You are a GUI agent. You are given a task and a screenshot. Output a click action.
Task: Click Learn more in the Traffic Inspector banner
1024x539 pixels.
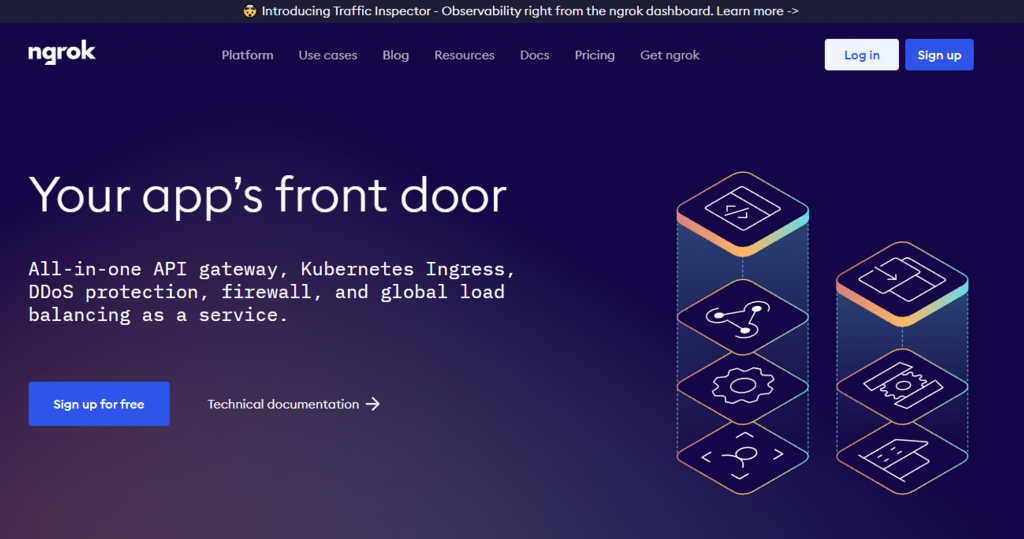757,11
